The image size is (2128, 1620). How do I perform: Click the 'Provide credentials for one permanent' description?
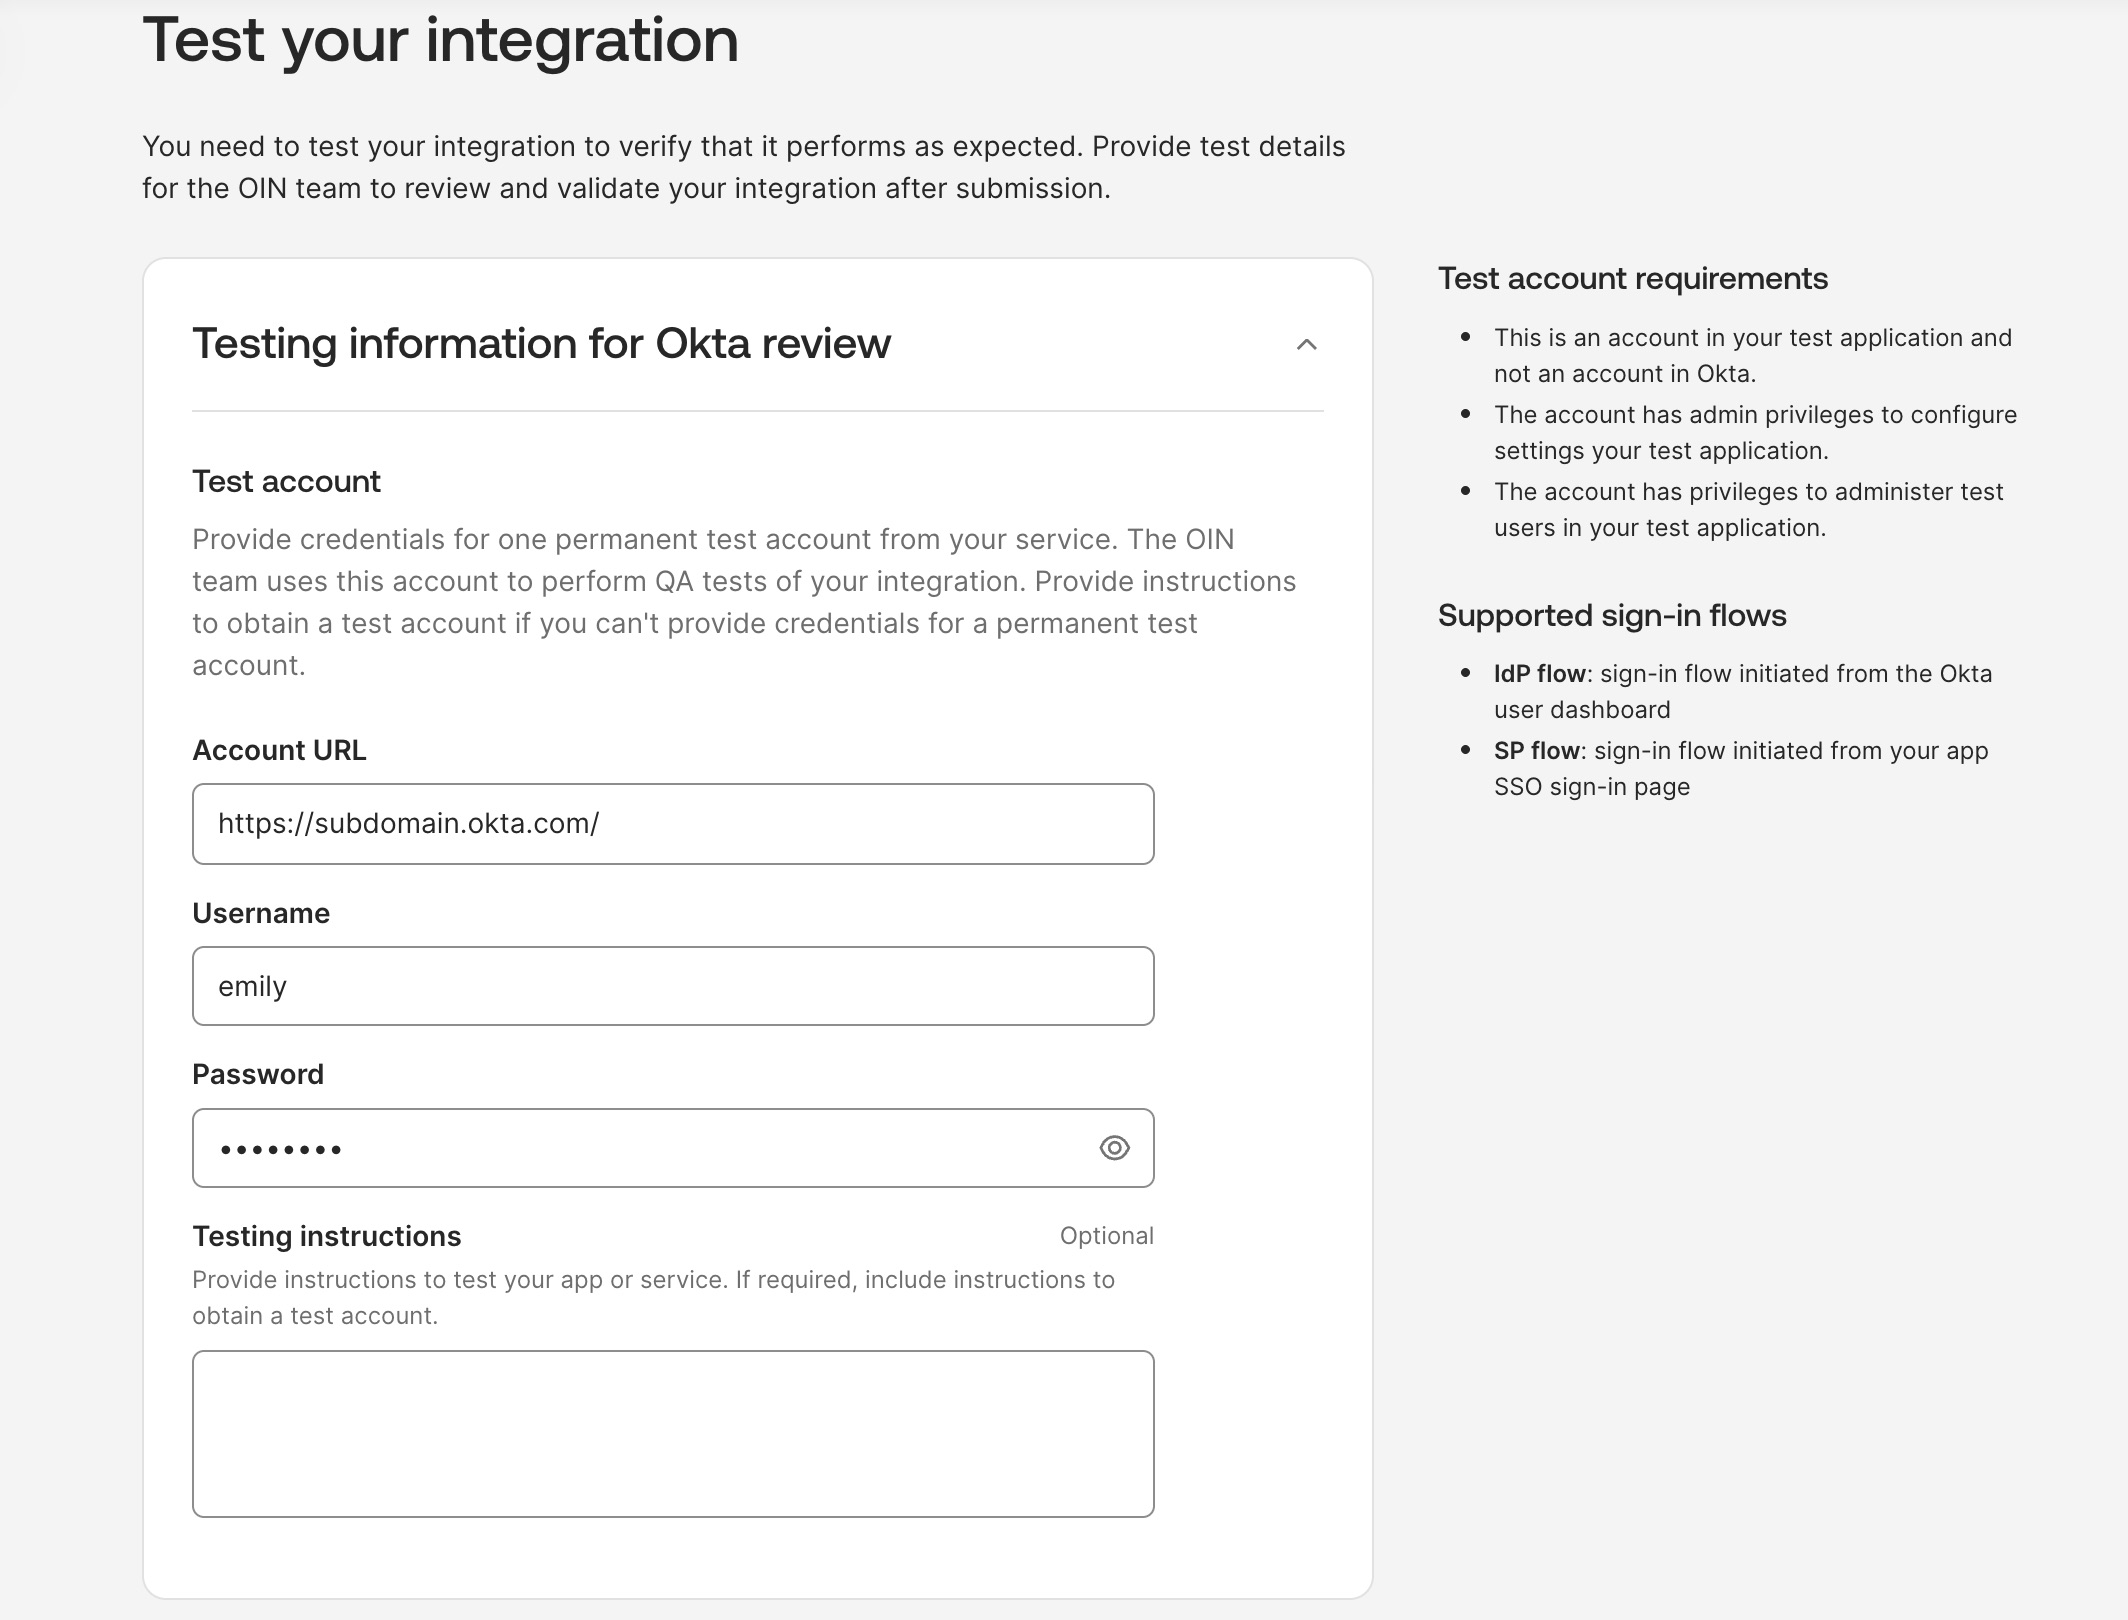[x=744, y=602]
